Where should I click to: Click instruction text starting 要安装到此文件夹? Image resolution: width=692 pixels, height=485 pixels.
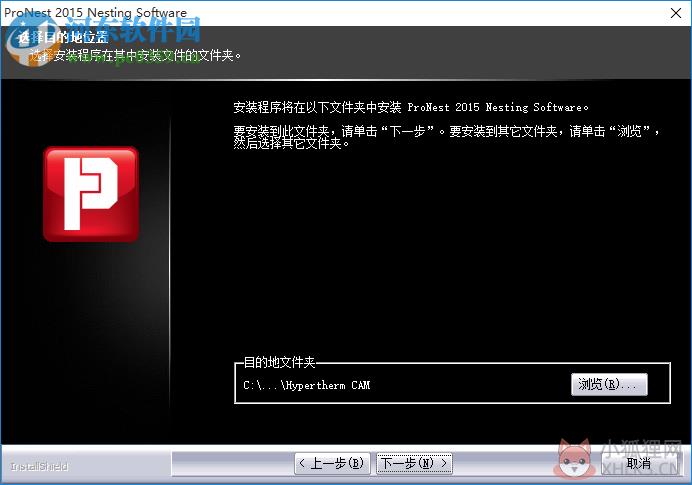pyautogui.click(x=446, y=137)
